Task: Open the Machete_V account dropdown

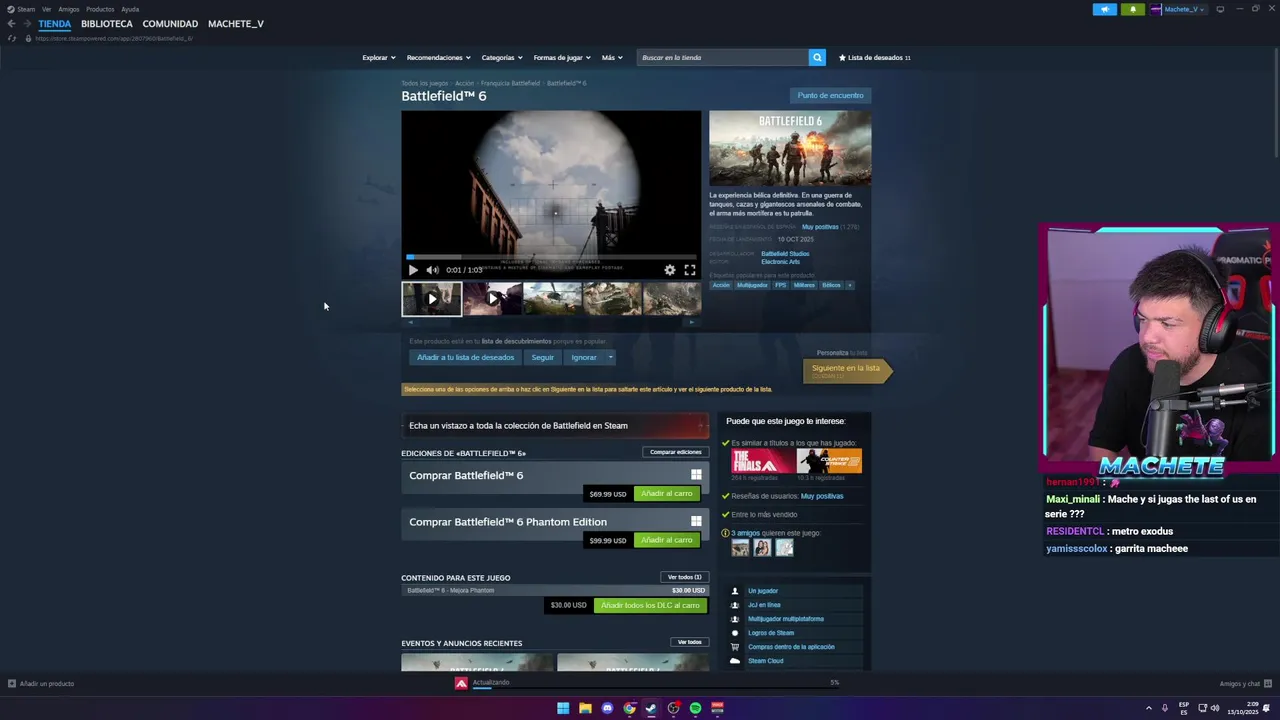Action: click(x=1178, y=9)
